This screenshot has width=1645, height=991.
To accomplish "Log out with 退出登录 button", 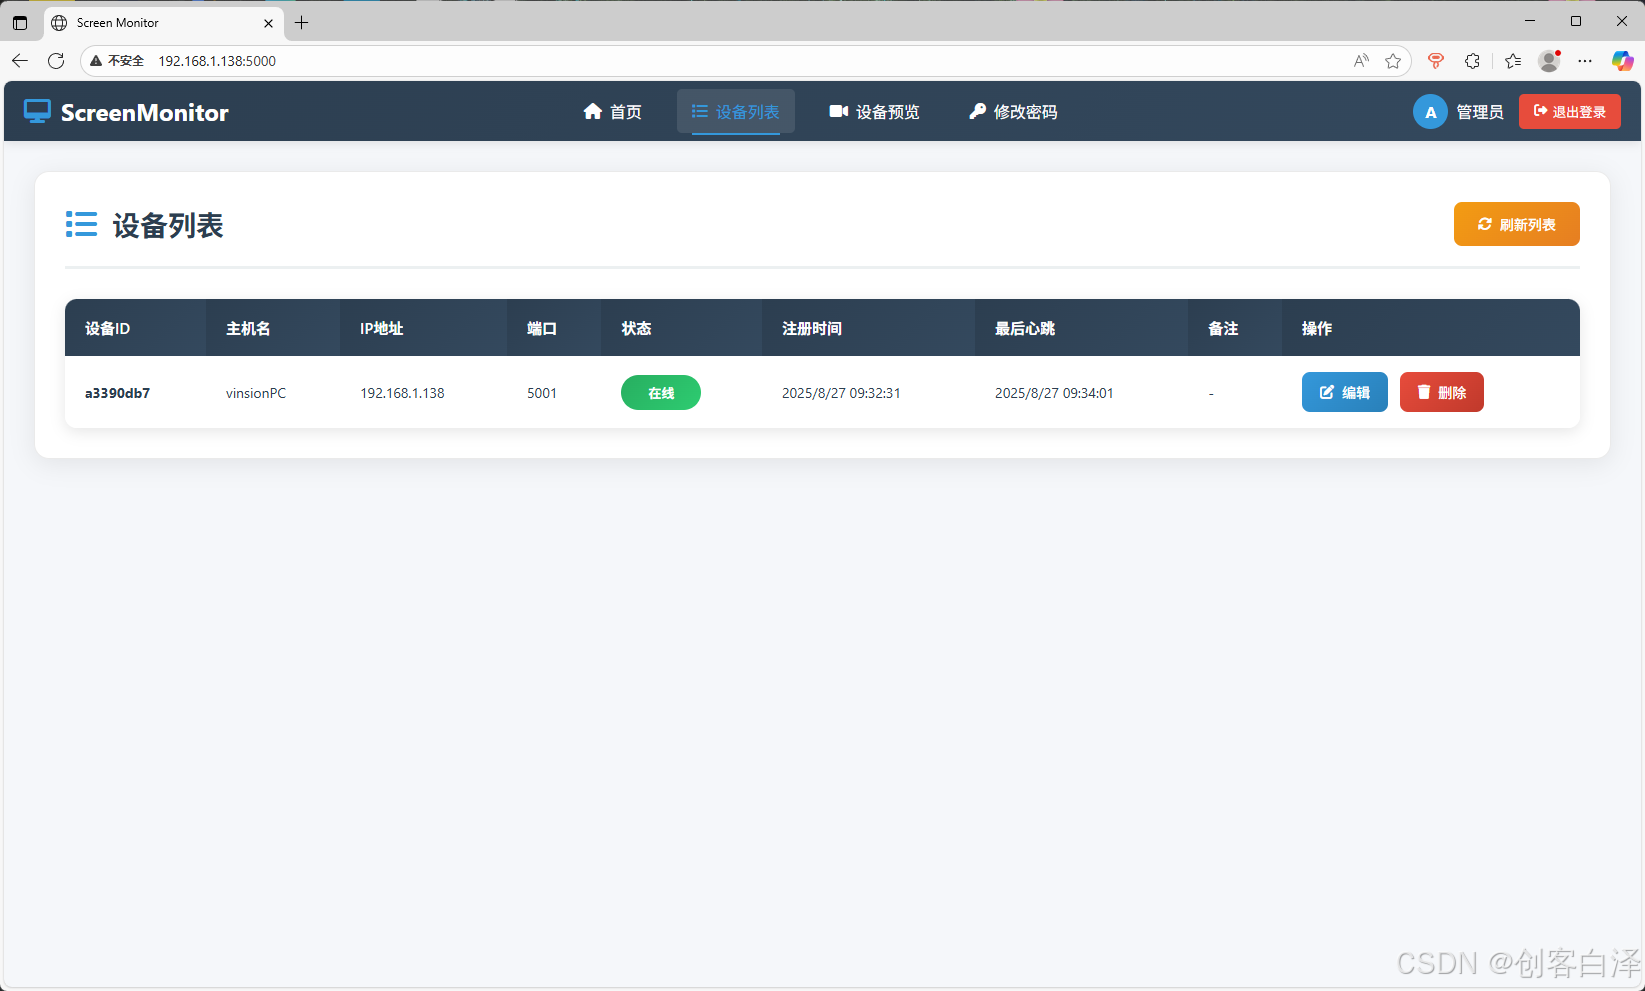I will tap(1570, 111).
